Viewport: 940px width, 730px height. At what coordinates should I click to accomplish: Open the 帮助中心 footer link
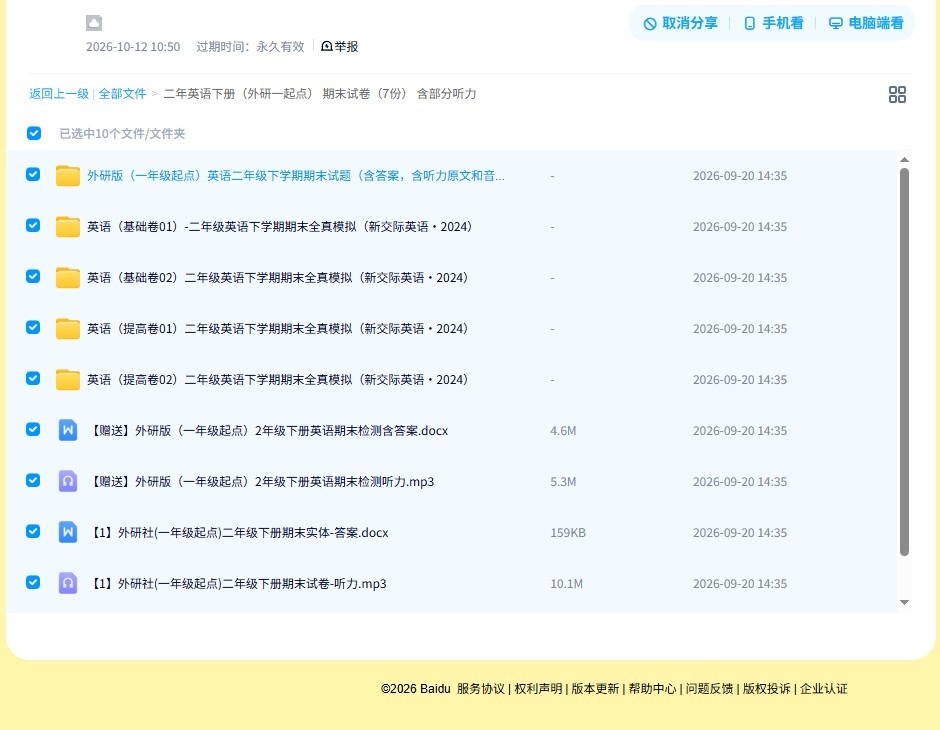coord(652,689)
